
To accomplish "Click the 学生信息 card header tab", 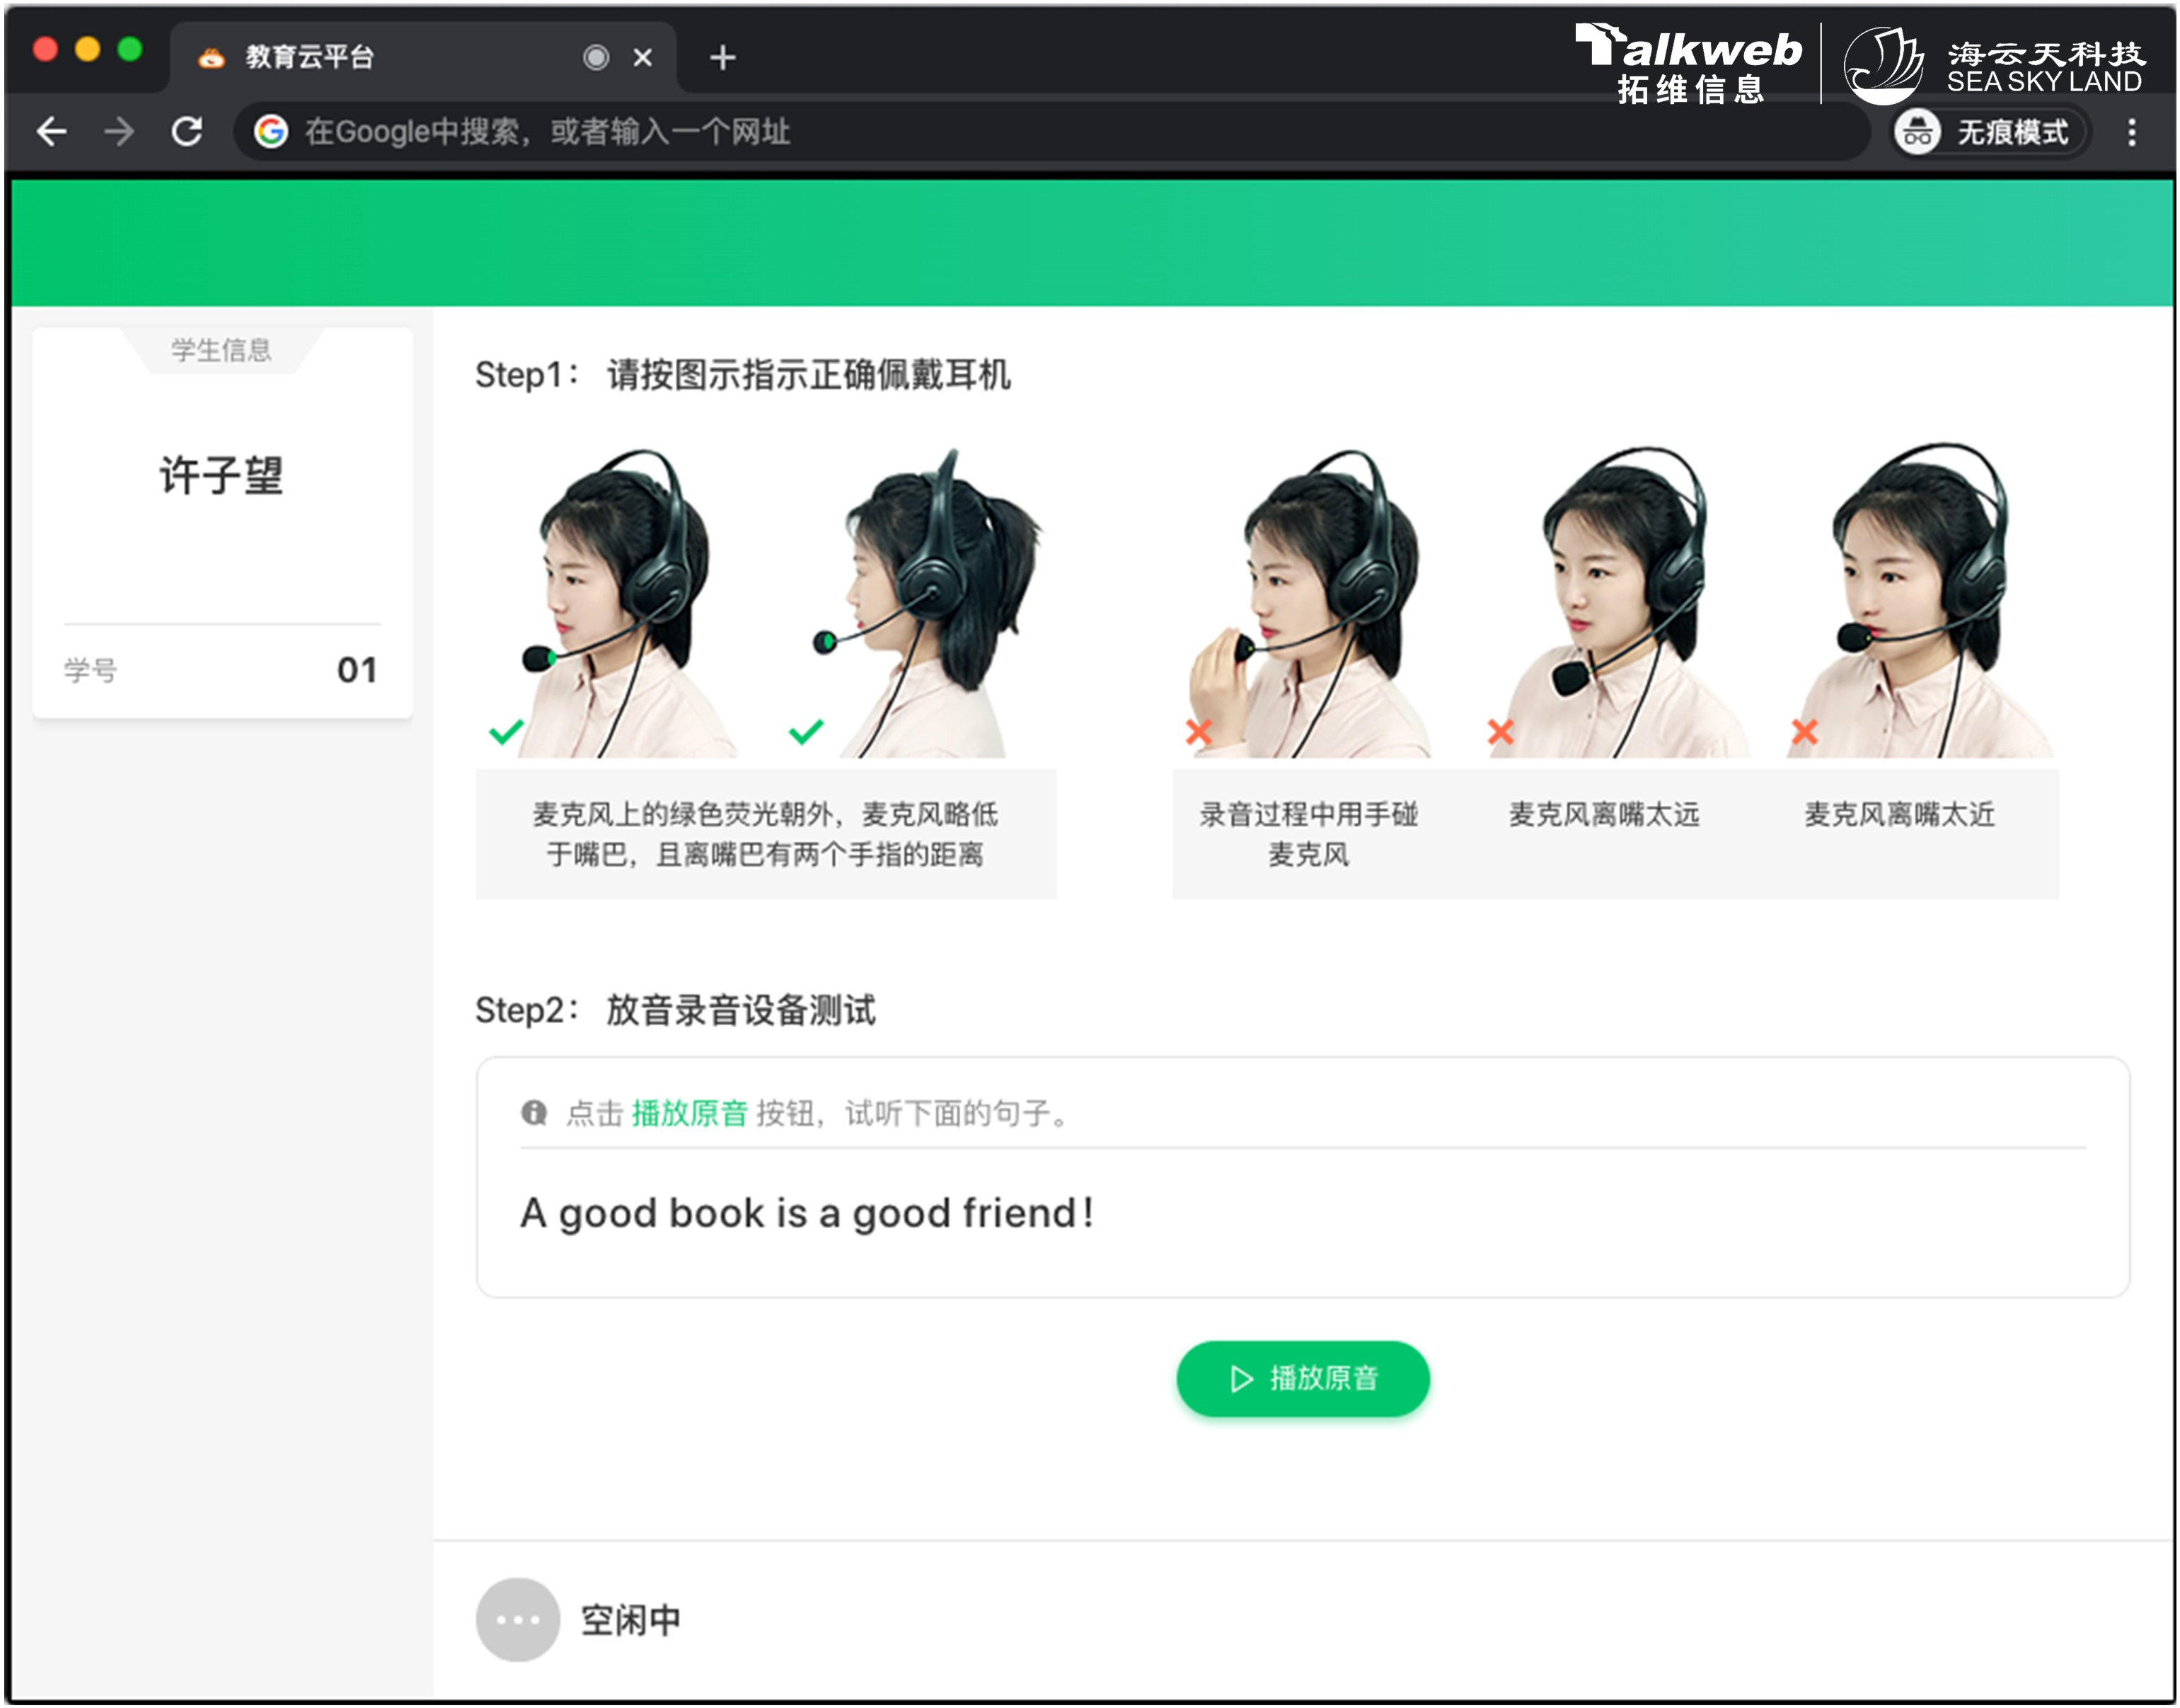I will pyautogui.click(x=221, y=350).
